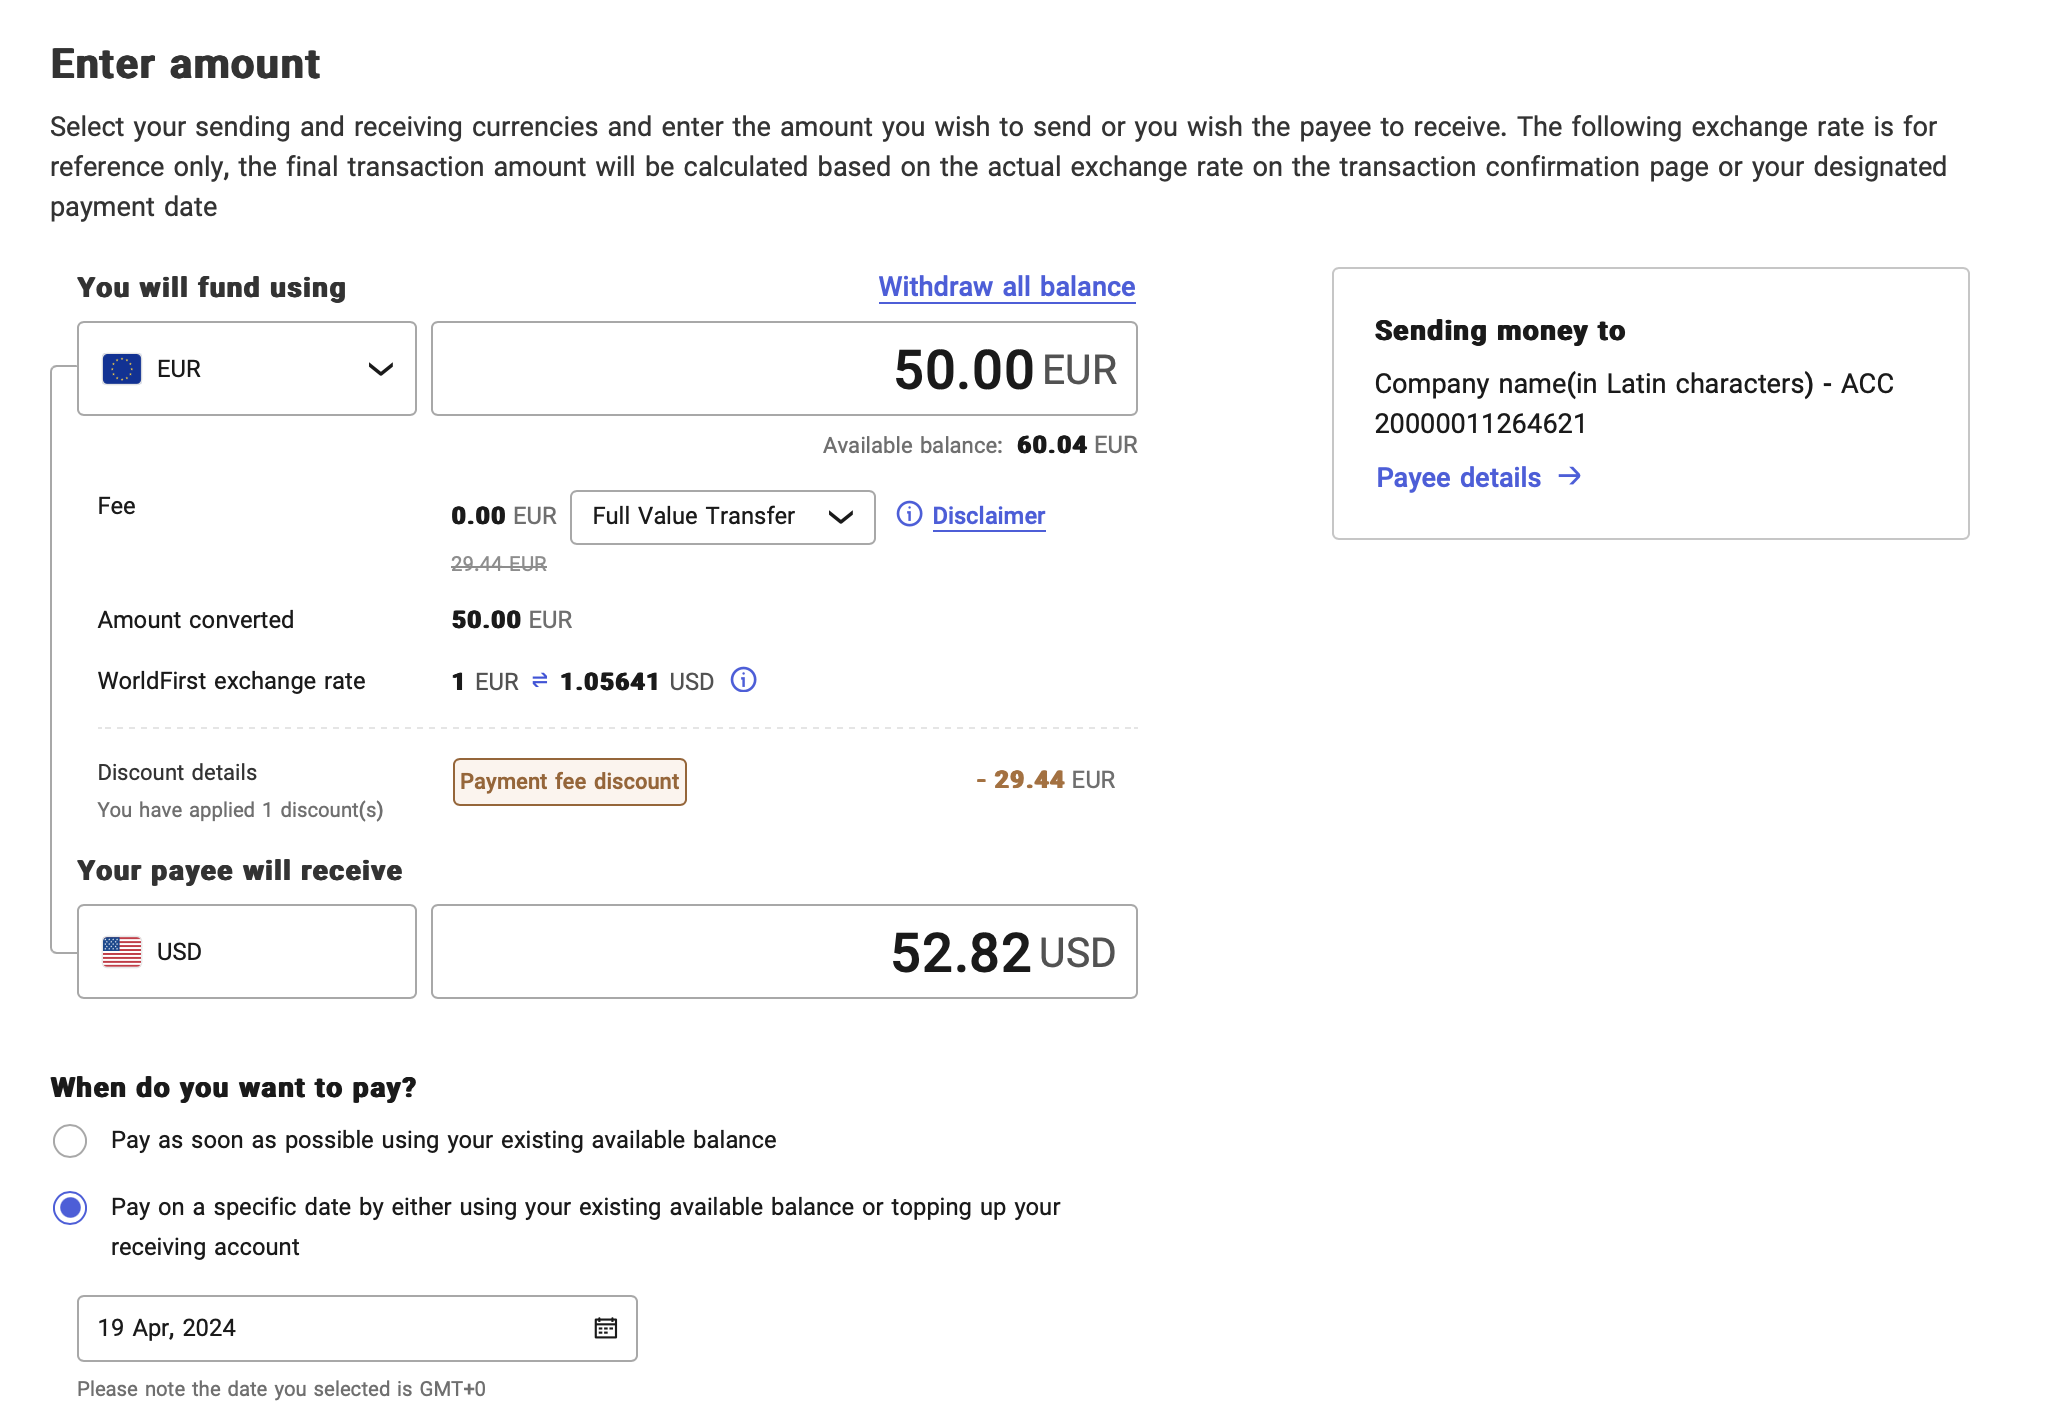Click the 50.00 EUR amount field
This screenshot has width=2060, height=1414.
pos(784,369)
